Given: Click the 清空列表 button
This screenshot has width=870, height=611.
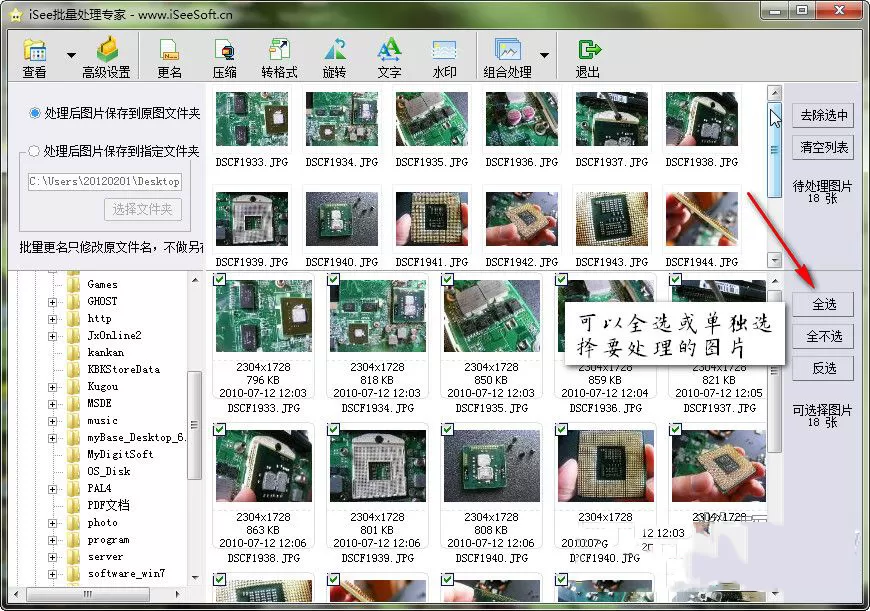Looking at the screenshot, I should click(x=823, y=148).
